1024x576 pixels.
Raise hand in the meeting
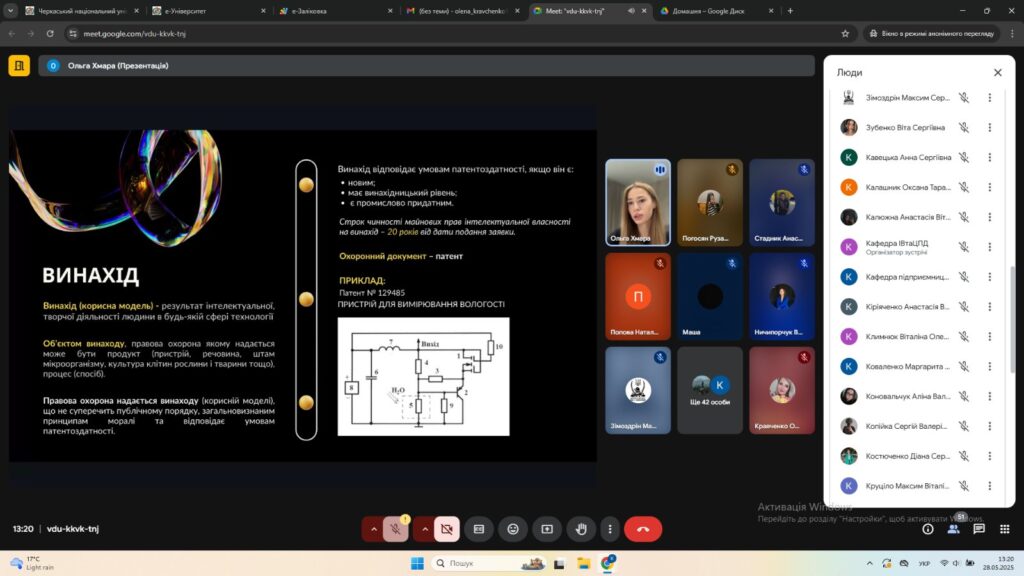pos(581,529)
